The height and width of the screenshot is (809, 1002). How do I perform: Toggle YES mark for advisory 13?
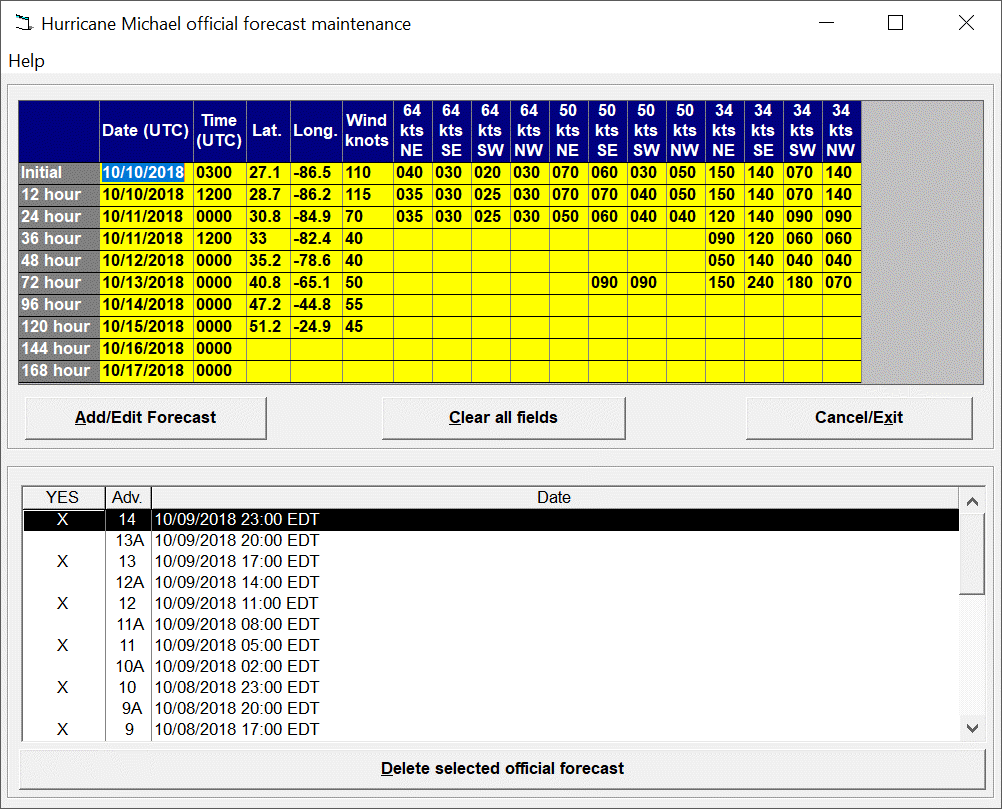(63, 562)
